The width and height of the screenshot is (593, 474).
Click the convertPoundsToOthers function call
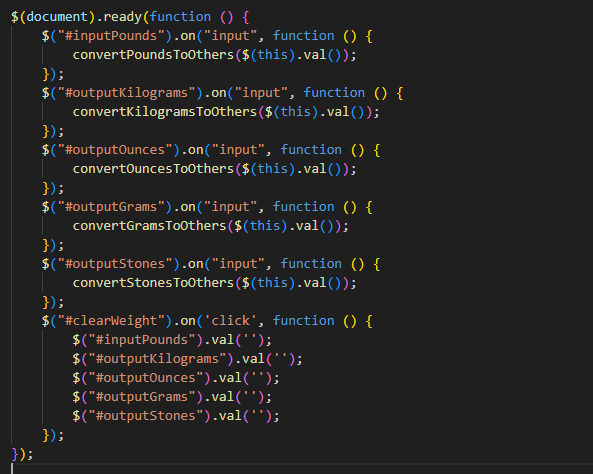(153, 55)
